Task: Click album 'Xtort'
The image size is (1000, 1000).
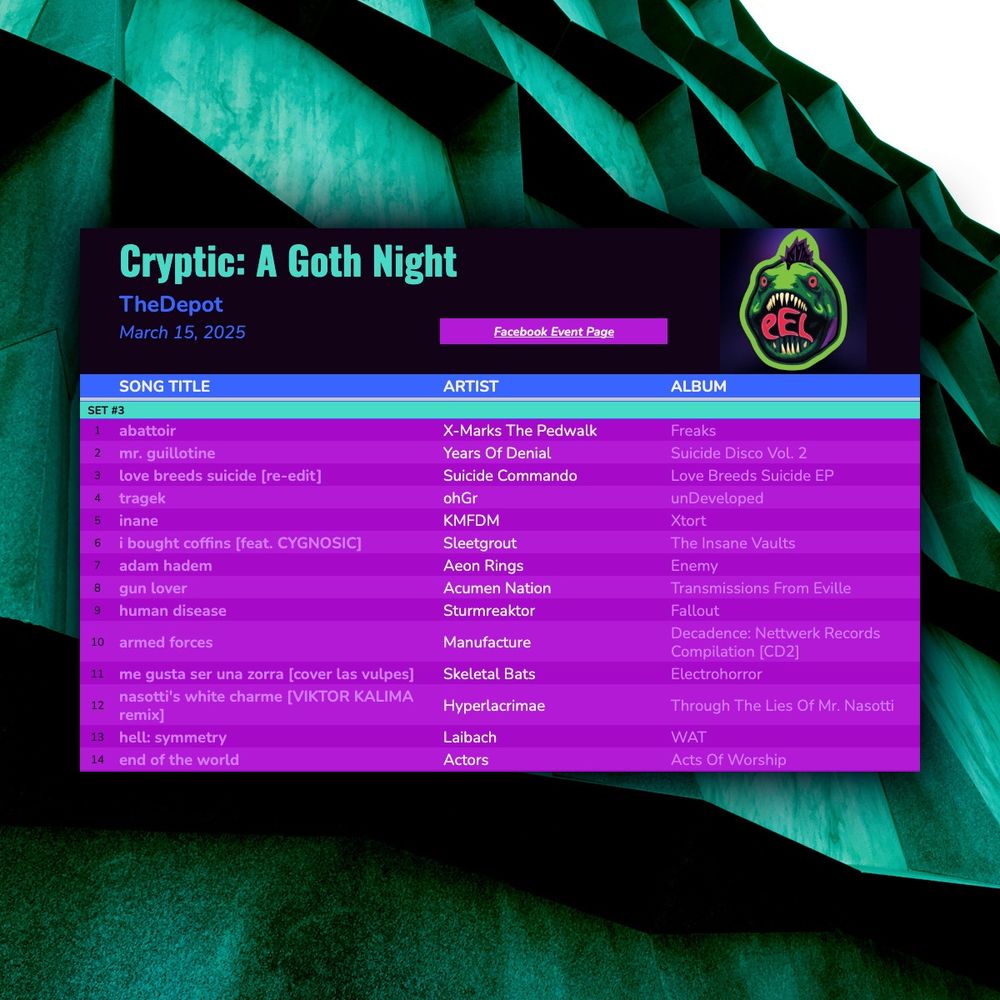Action: click(x=688, y=521)
